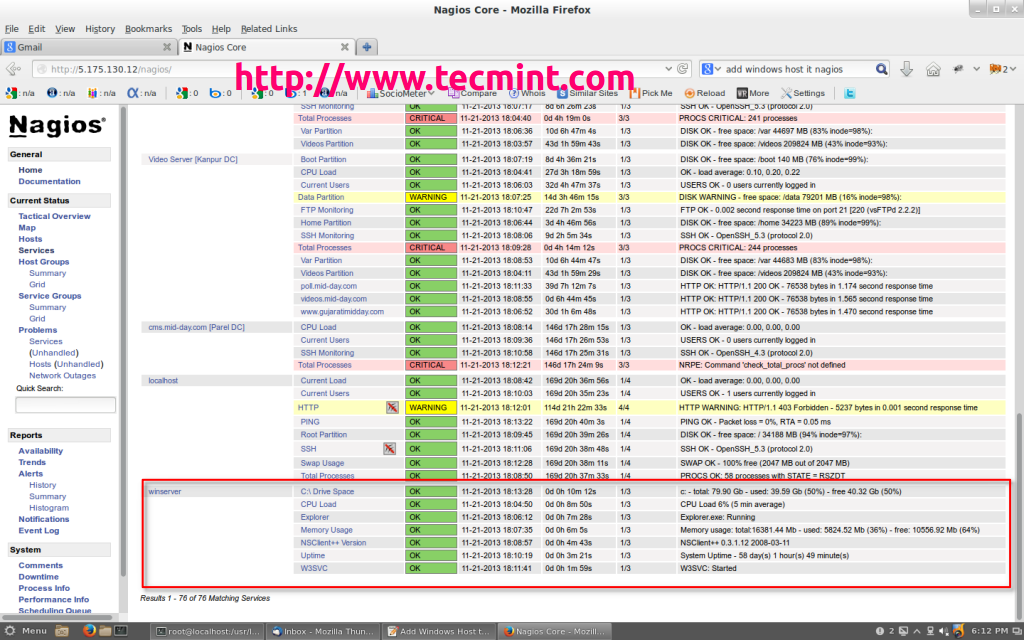The width and height of the screenshot is (1024, 640).
Task: Open new tab with plus button
Action: tap(367, 47)
